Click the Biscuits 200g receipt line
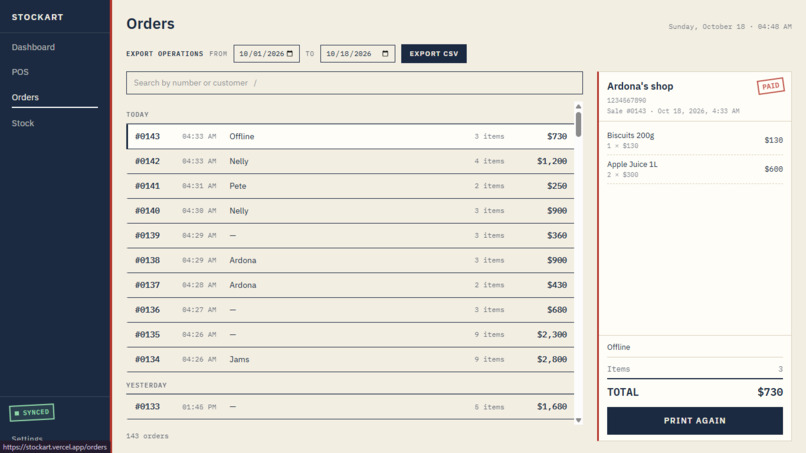The width and height of the screenshot is (806, 453). point(694,140)
